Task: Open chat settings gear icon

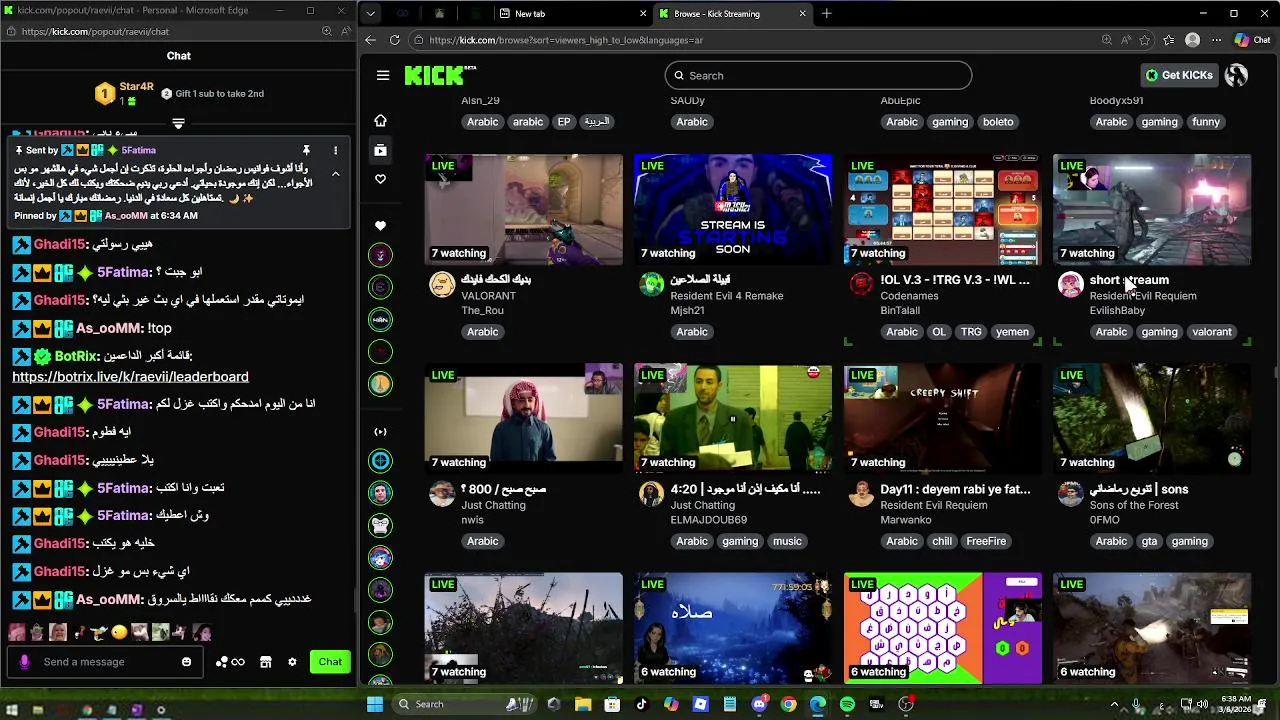Action: pyautogui.click(x=292, y=662)
